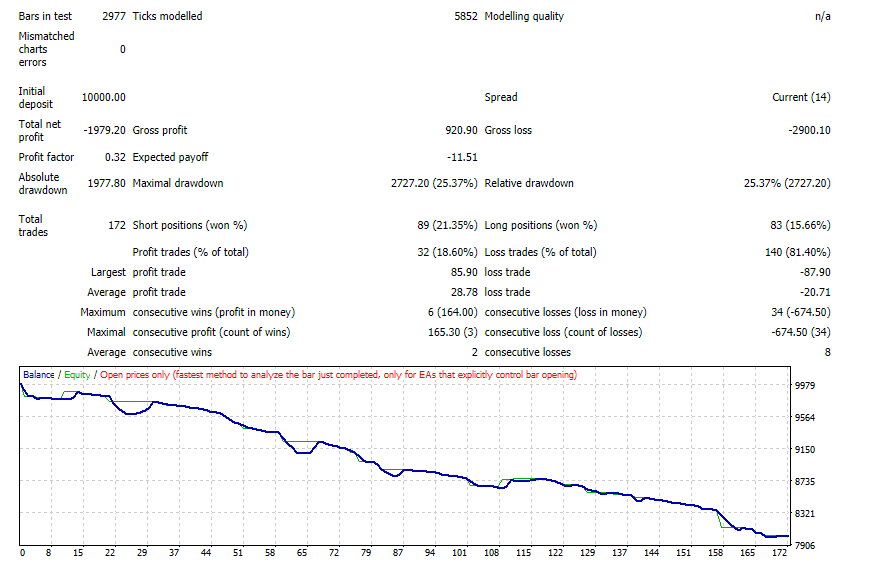The width and height of the screenshot is (870, 561).
Task: Click the Gross loss value -2900.10
Action: [x=810, y=130]
